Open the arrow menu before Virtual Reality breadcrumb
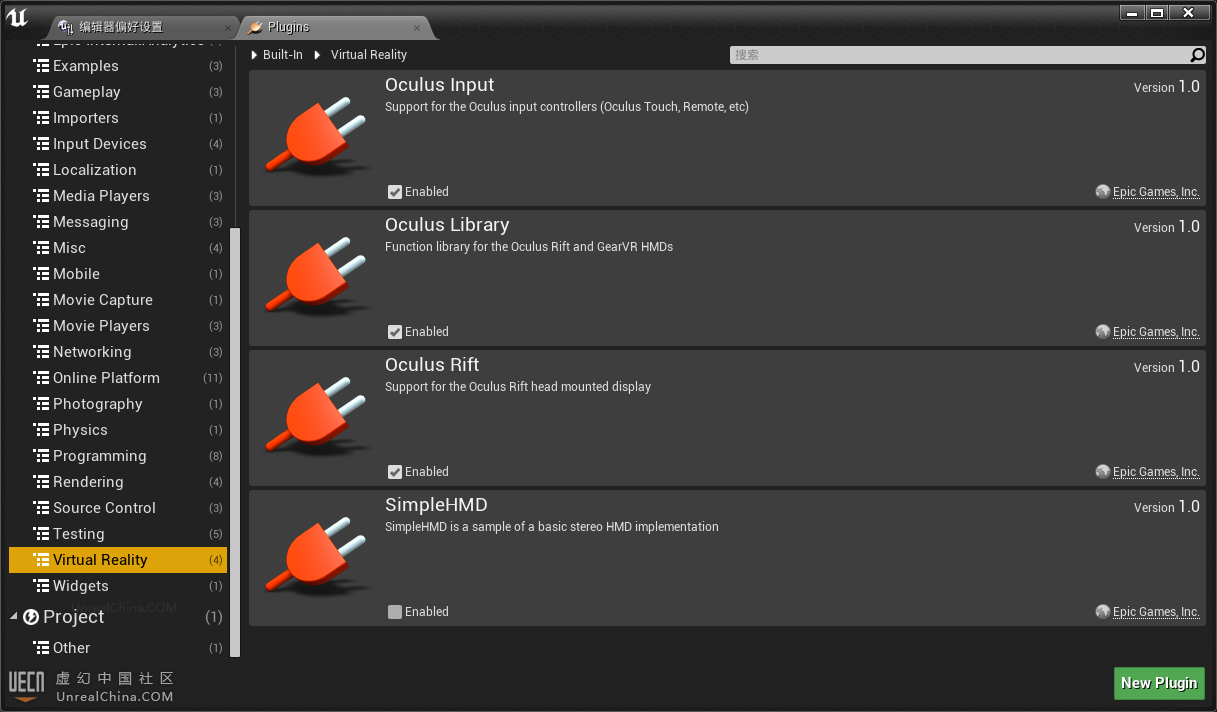The width and height of the screenshot is (1217, 712). click(x=317, y=55)
